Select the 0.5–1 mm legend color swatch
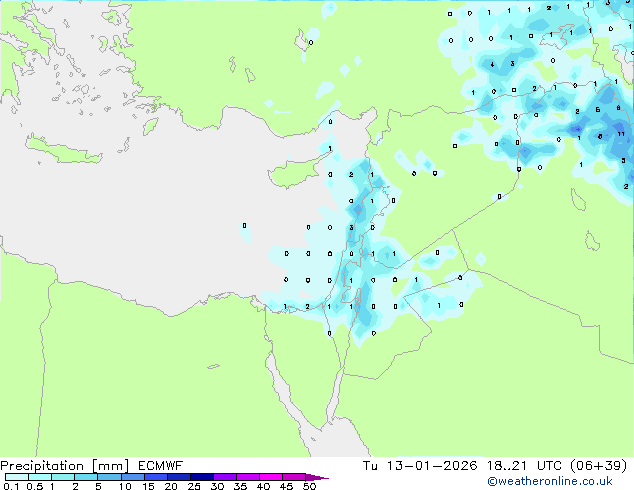Image resolution: width=634 pixels, height=490 pixels. 40,477
